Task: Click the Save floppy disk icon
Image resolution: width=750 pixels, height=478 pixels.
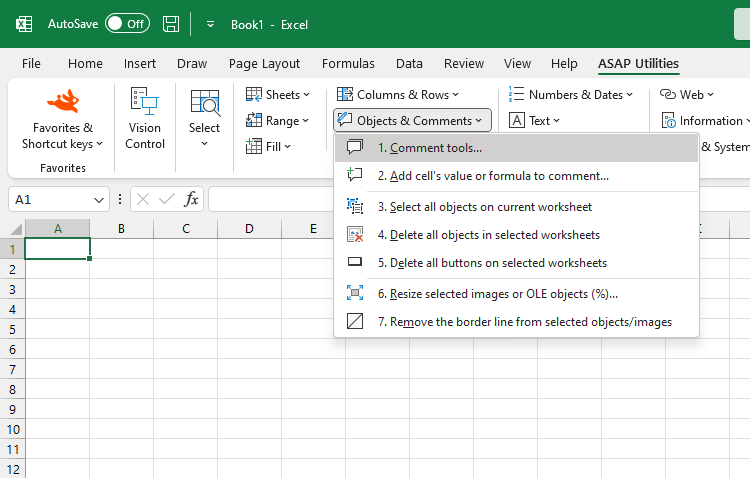Action: tap(171, 24)
